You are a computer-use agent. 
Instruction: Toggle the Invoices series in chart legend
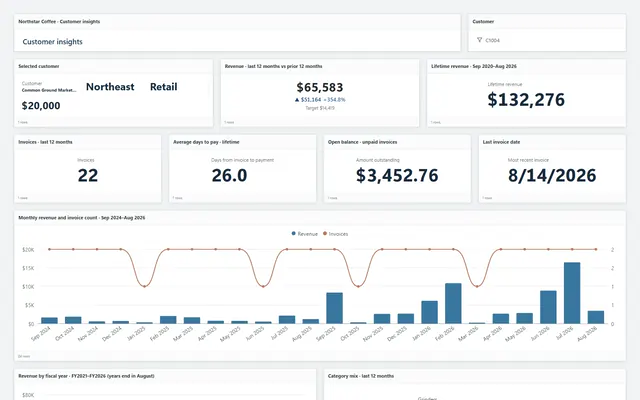[336, 234]
